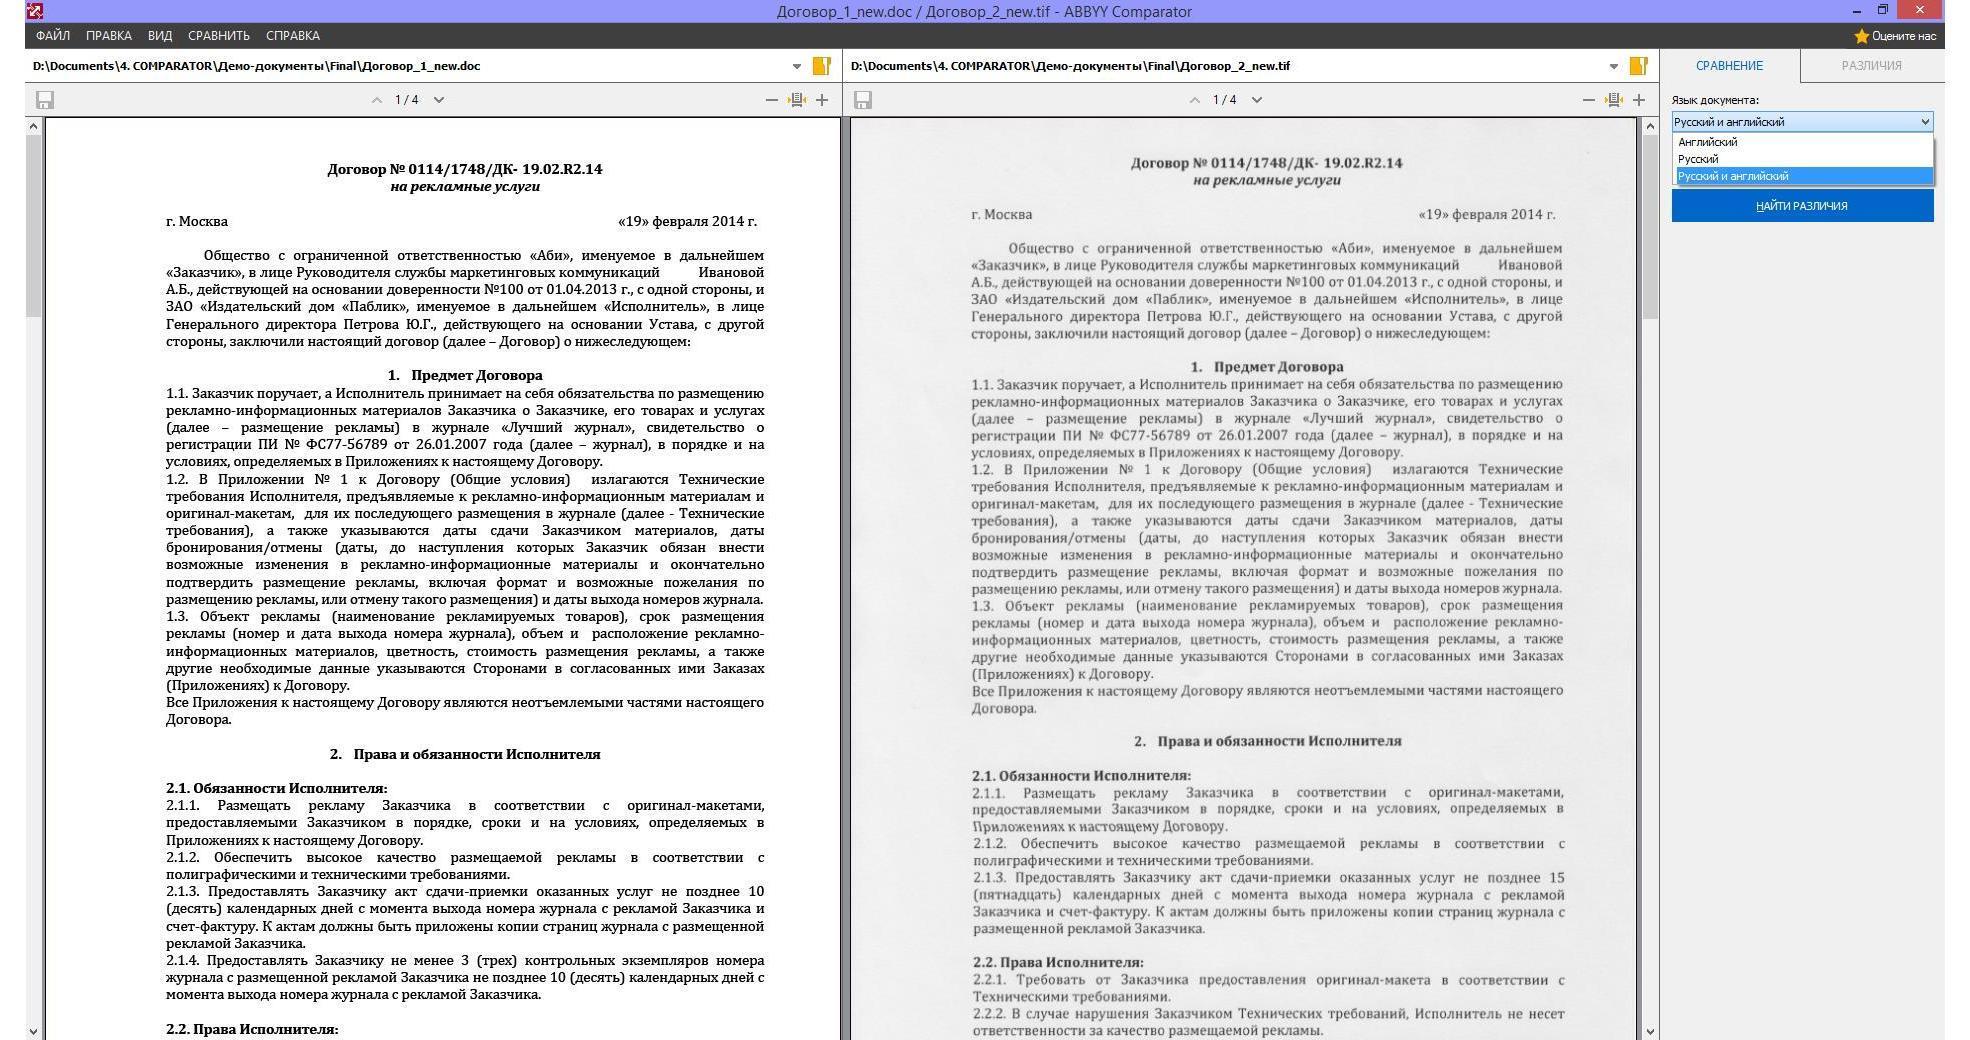Image resolution: width=1970 pixels, height=1040 pixels.
Task: Open the ФАЙЛ menu
Action: pos(52,36)
